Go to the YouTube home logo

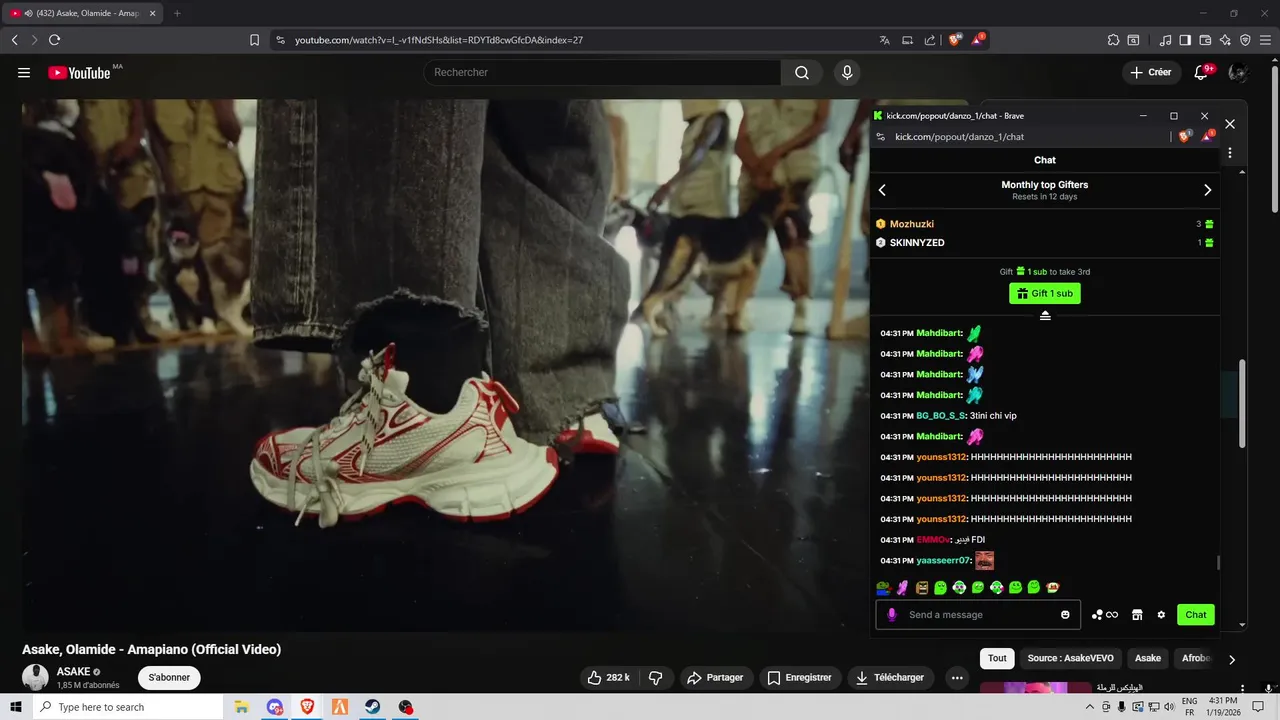tap(79, 72)
